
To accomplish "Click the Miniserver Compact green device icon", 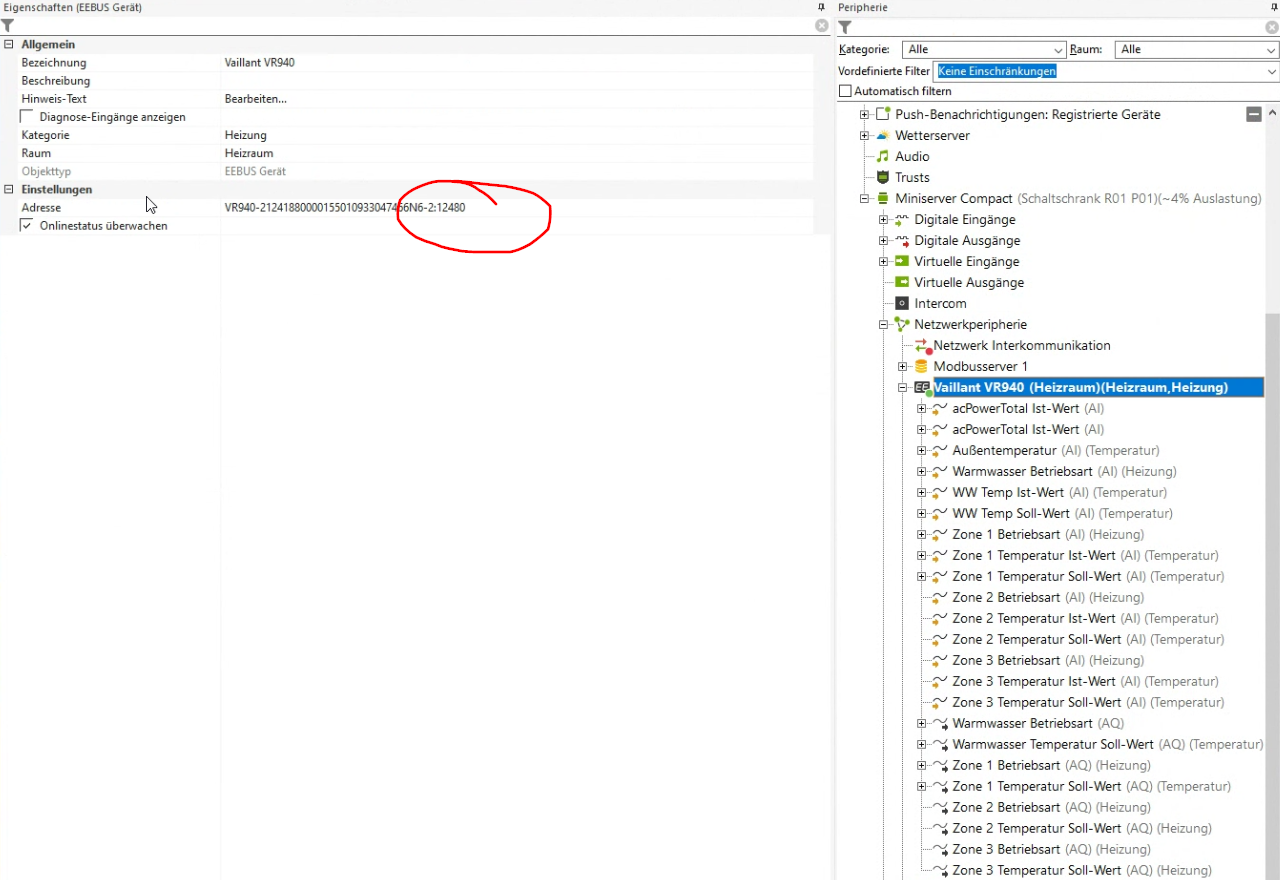I will click(x=882, y=198).
